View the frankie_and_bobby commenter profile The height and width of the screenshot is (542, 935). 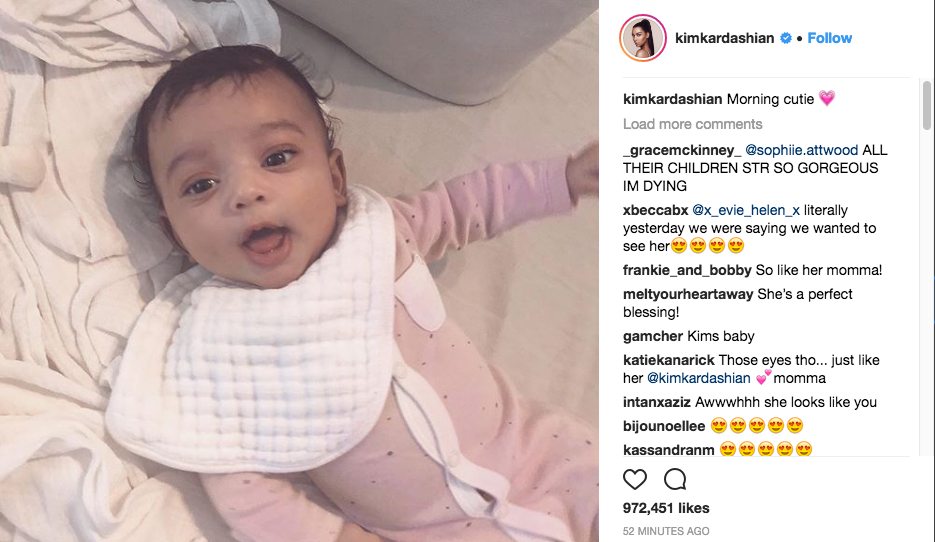pos(687,270)
